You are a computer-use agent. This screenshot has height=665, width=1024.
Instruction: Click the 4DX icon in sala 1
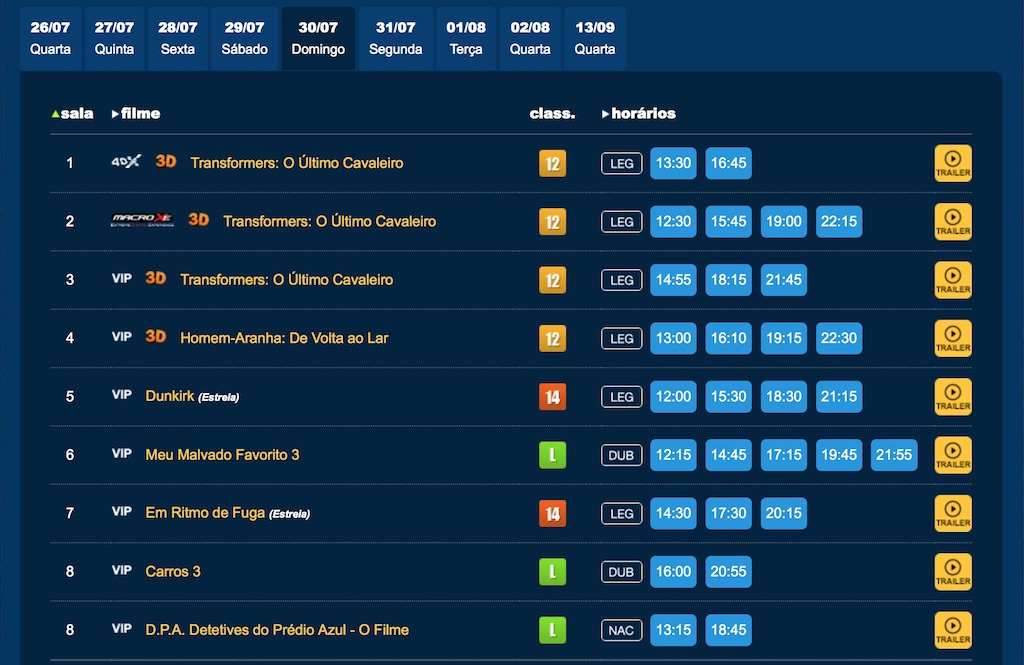[x=126, y=162]
